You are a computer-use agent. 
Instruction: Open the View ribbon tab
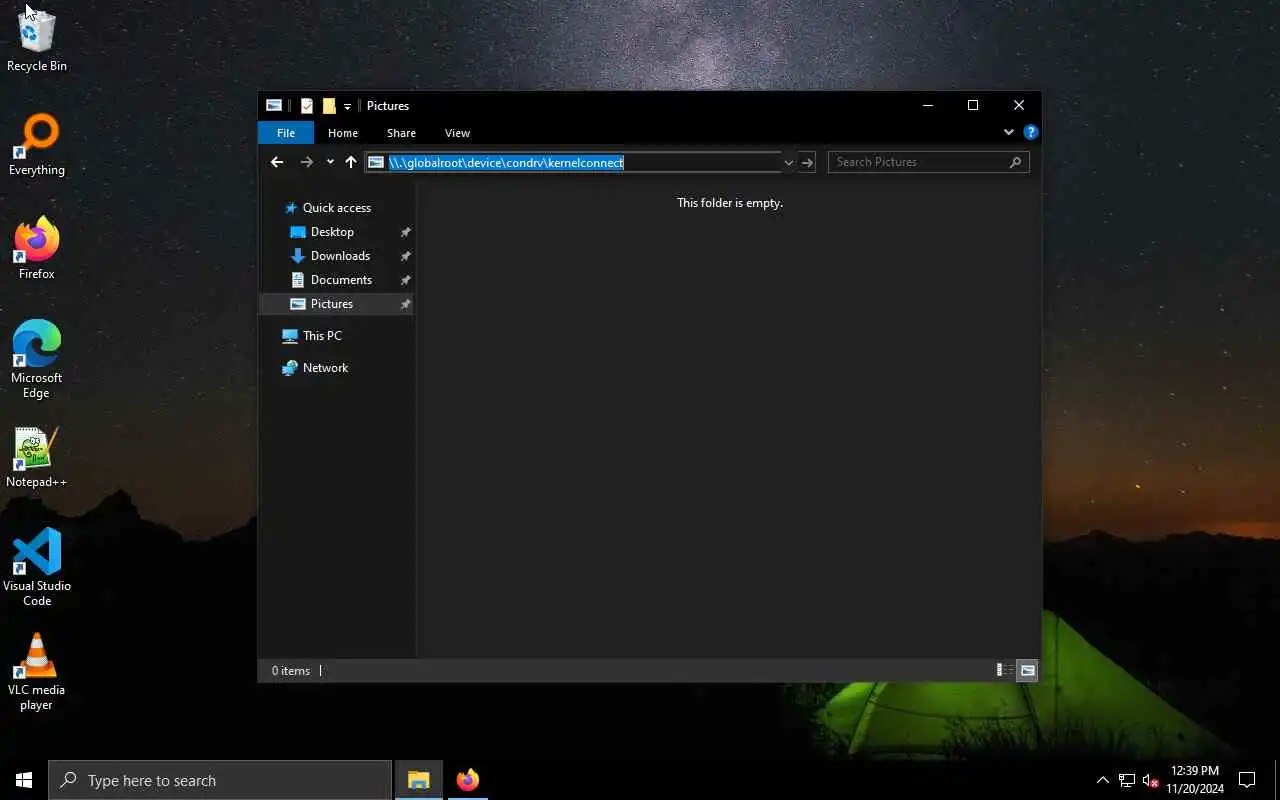(x=457, y=133)
